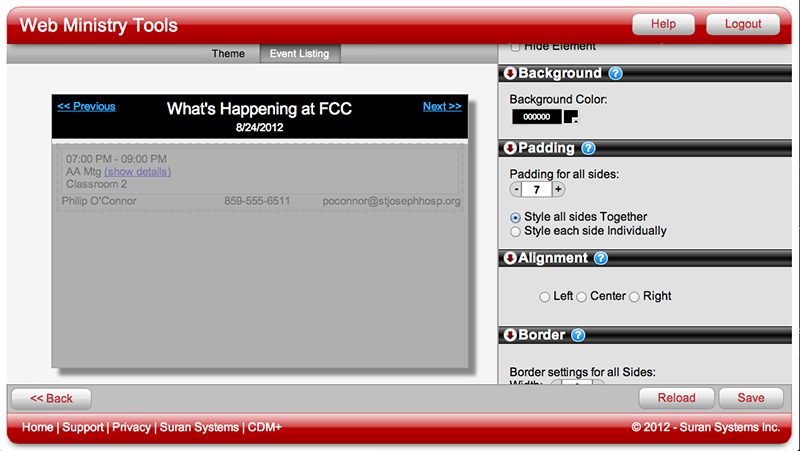
Task: Tick the Hide Element checkbox
Action: [515, 47]
